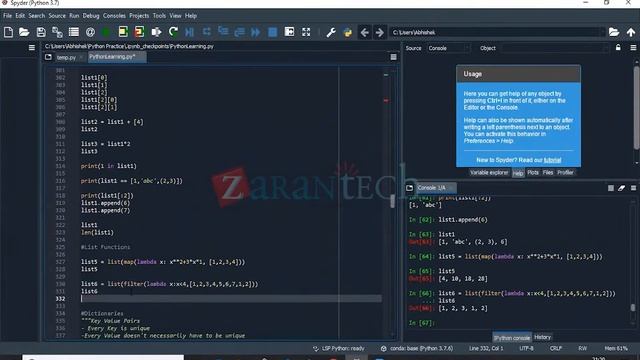Re-run last script icon
Viewport: 640px width, 360px height.
click(173, 32)
